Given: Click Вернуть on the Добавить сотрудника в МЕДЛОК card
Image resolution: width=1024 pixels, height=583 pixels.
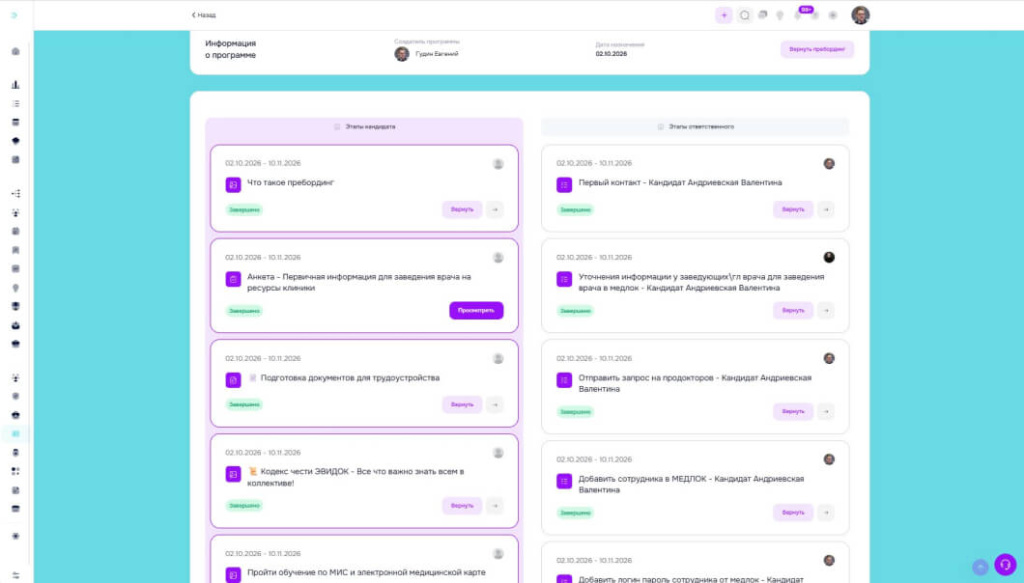Looking at the screenshot, I should coord(793,512).
